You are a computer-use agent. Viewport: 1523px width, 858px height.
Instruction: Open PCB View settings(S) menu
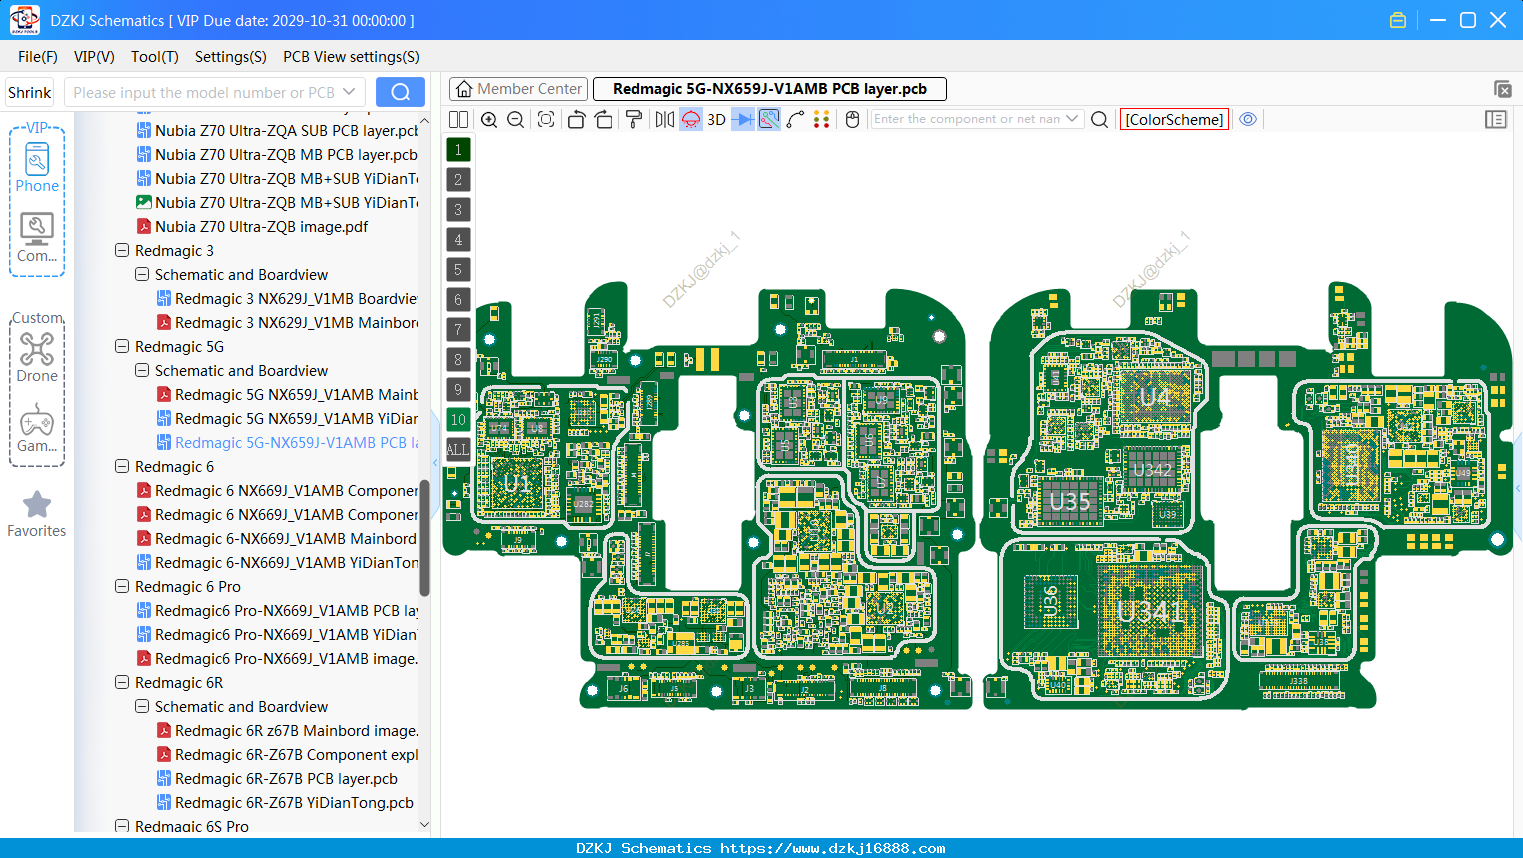pos(351,57)
